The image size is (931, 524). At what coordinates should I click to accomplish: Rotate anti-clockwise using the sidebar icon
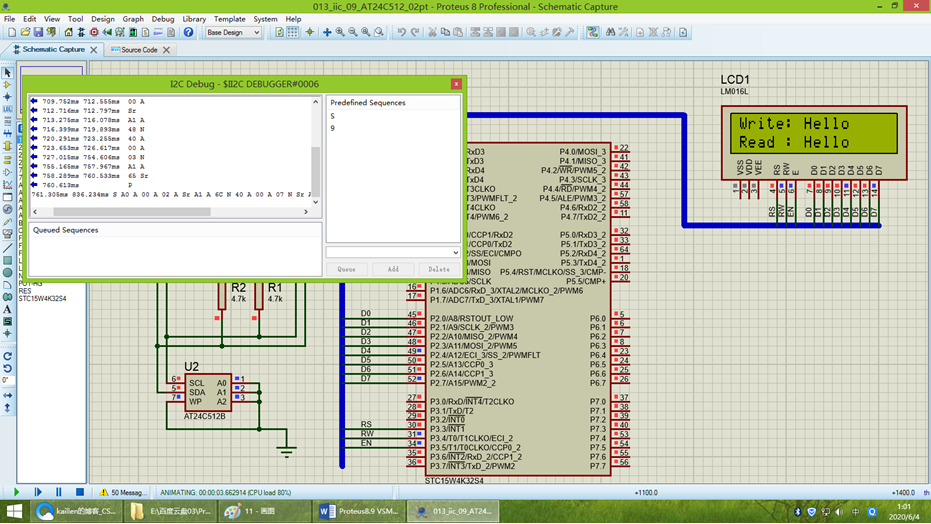pos(7,369)
